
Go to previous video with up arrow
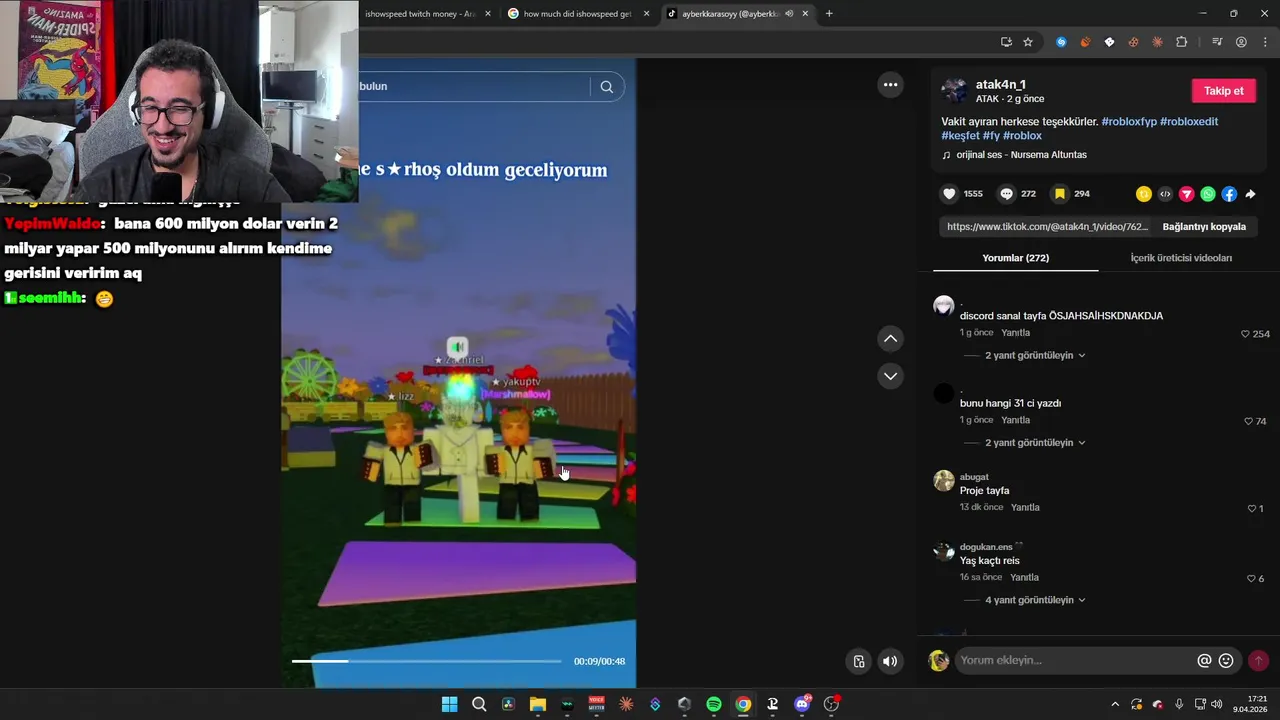890,339
